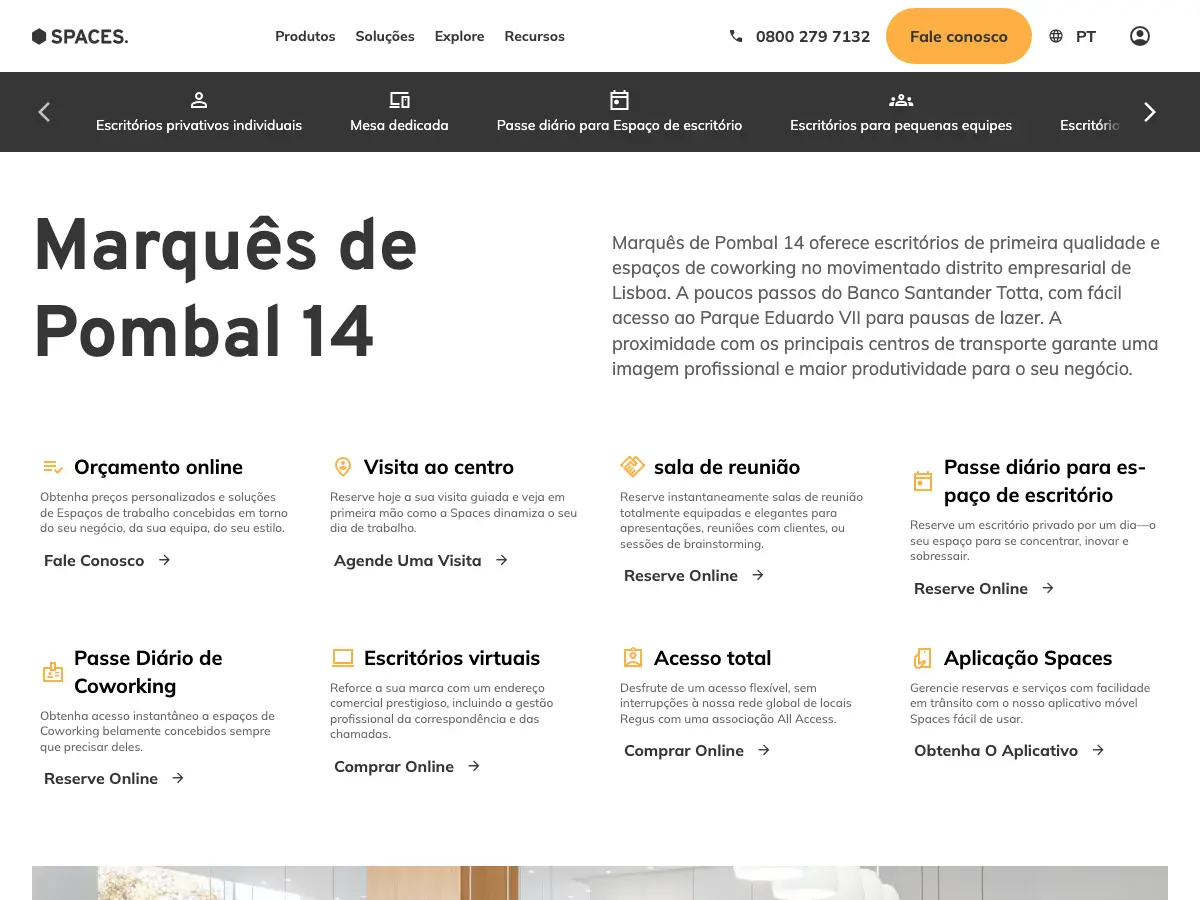
Task: Open the Explore menu
Action: point(459,36)
